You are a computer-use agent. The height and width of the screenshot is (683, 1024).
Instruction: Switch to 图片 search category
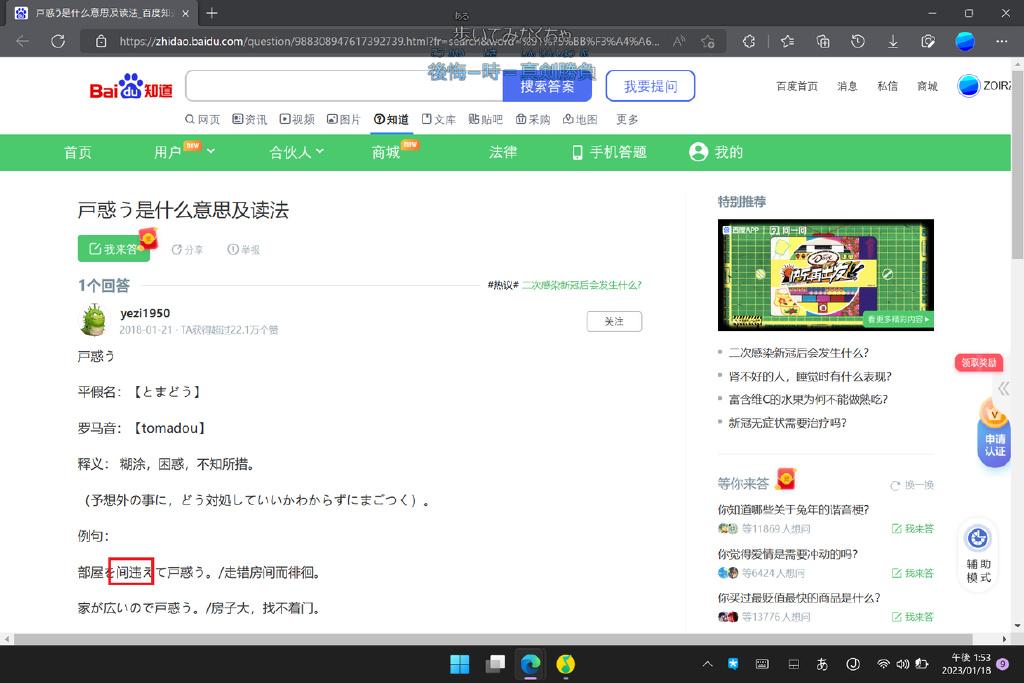pos(344,119)
